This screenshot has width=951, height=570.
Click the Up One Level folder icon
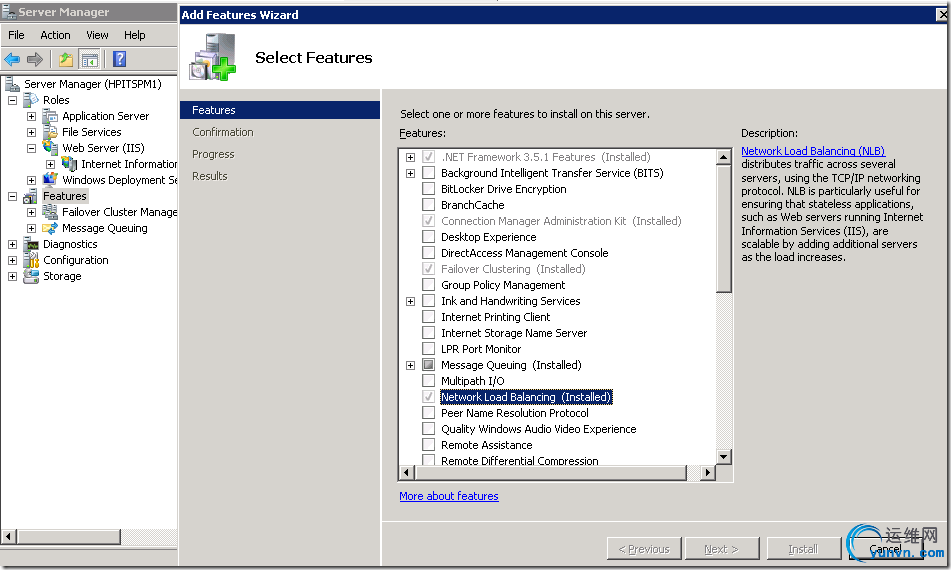click(x=66, y=59)
